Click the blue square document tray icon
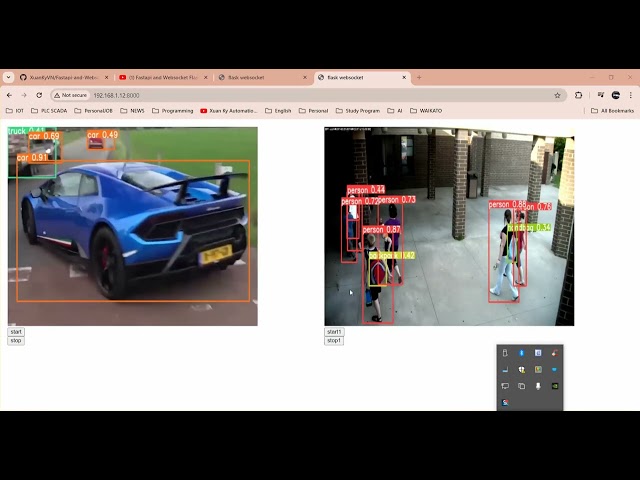640x480 pixels. point(538,353)
